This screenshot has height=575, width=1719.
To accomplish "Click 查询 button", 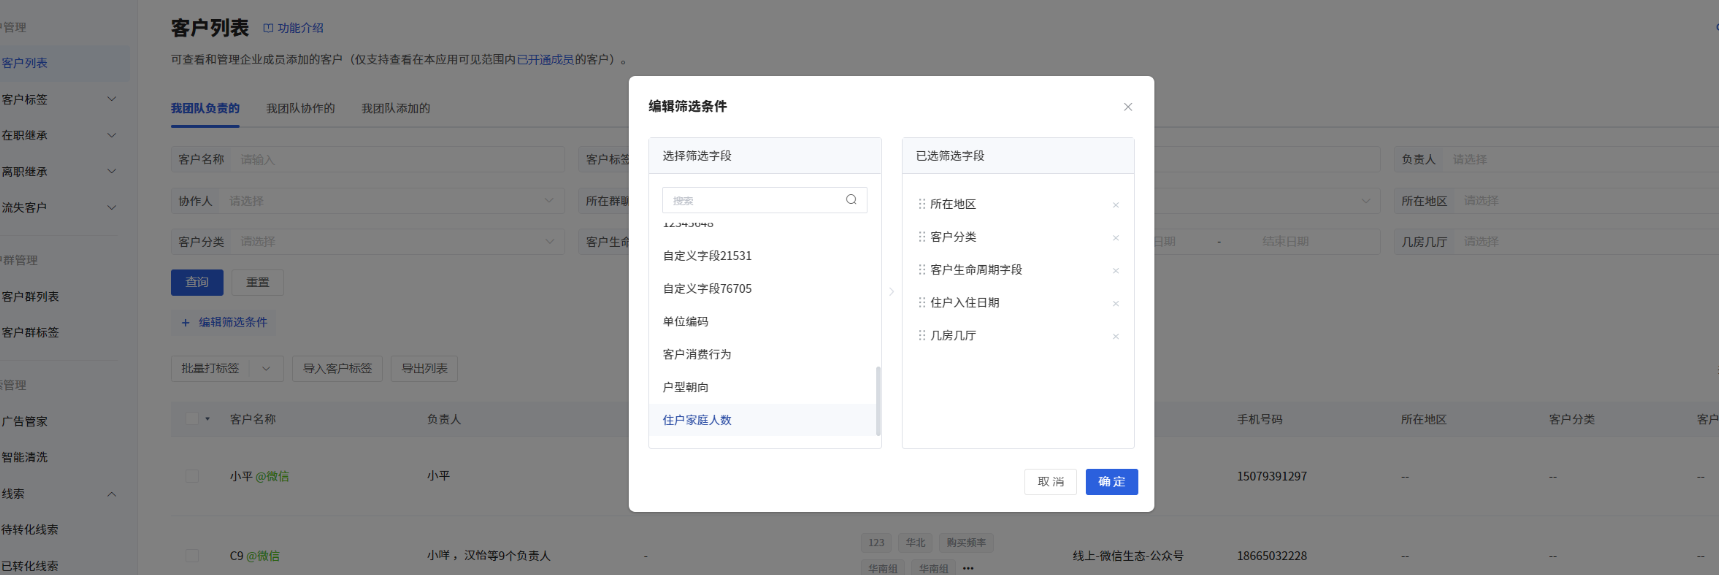I will coord(197,283).
